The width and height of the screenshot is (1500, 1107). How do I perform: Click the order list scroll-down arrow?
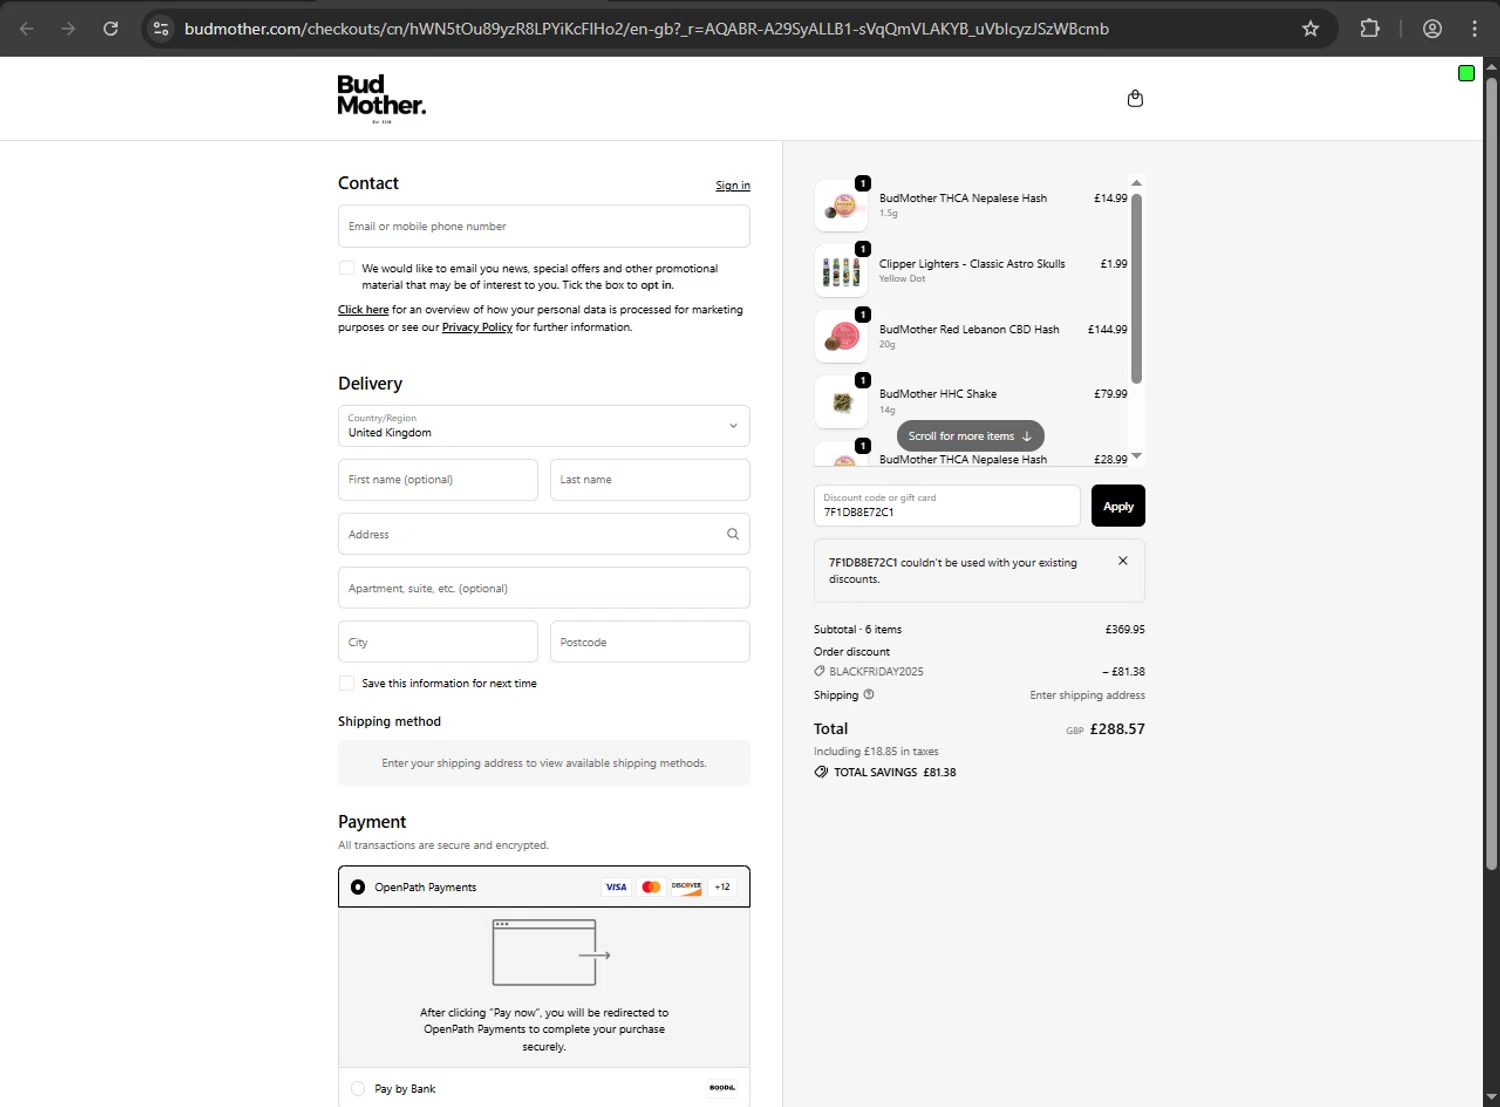1136,456
